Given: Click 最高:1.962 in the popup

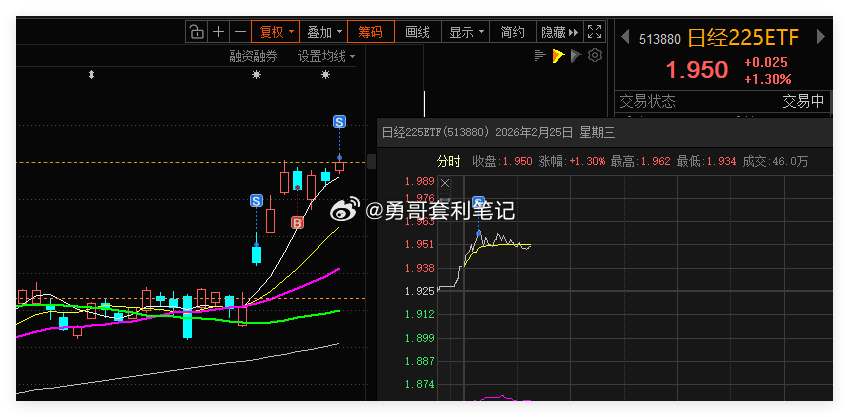Looking at the screenshot, I should [x=641, y=161].
